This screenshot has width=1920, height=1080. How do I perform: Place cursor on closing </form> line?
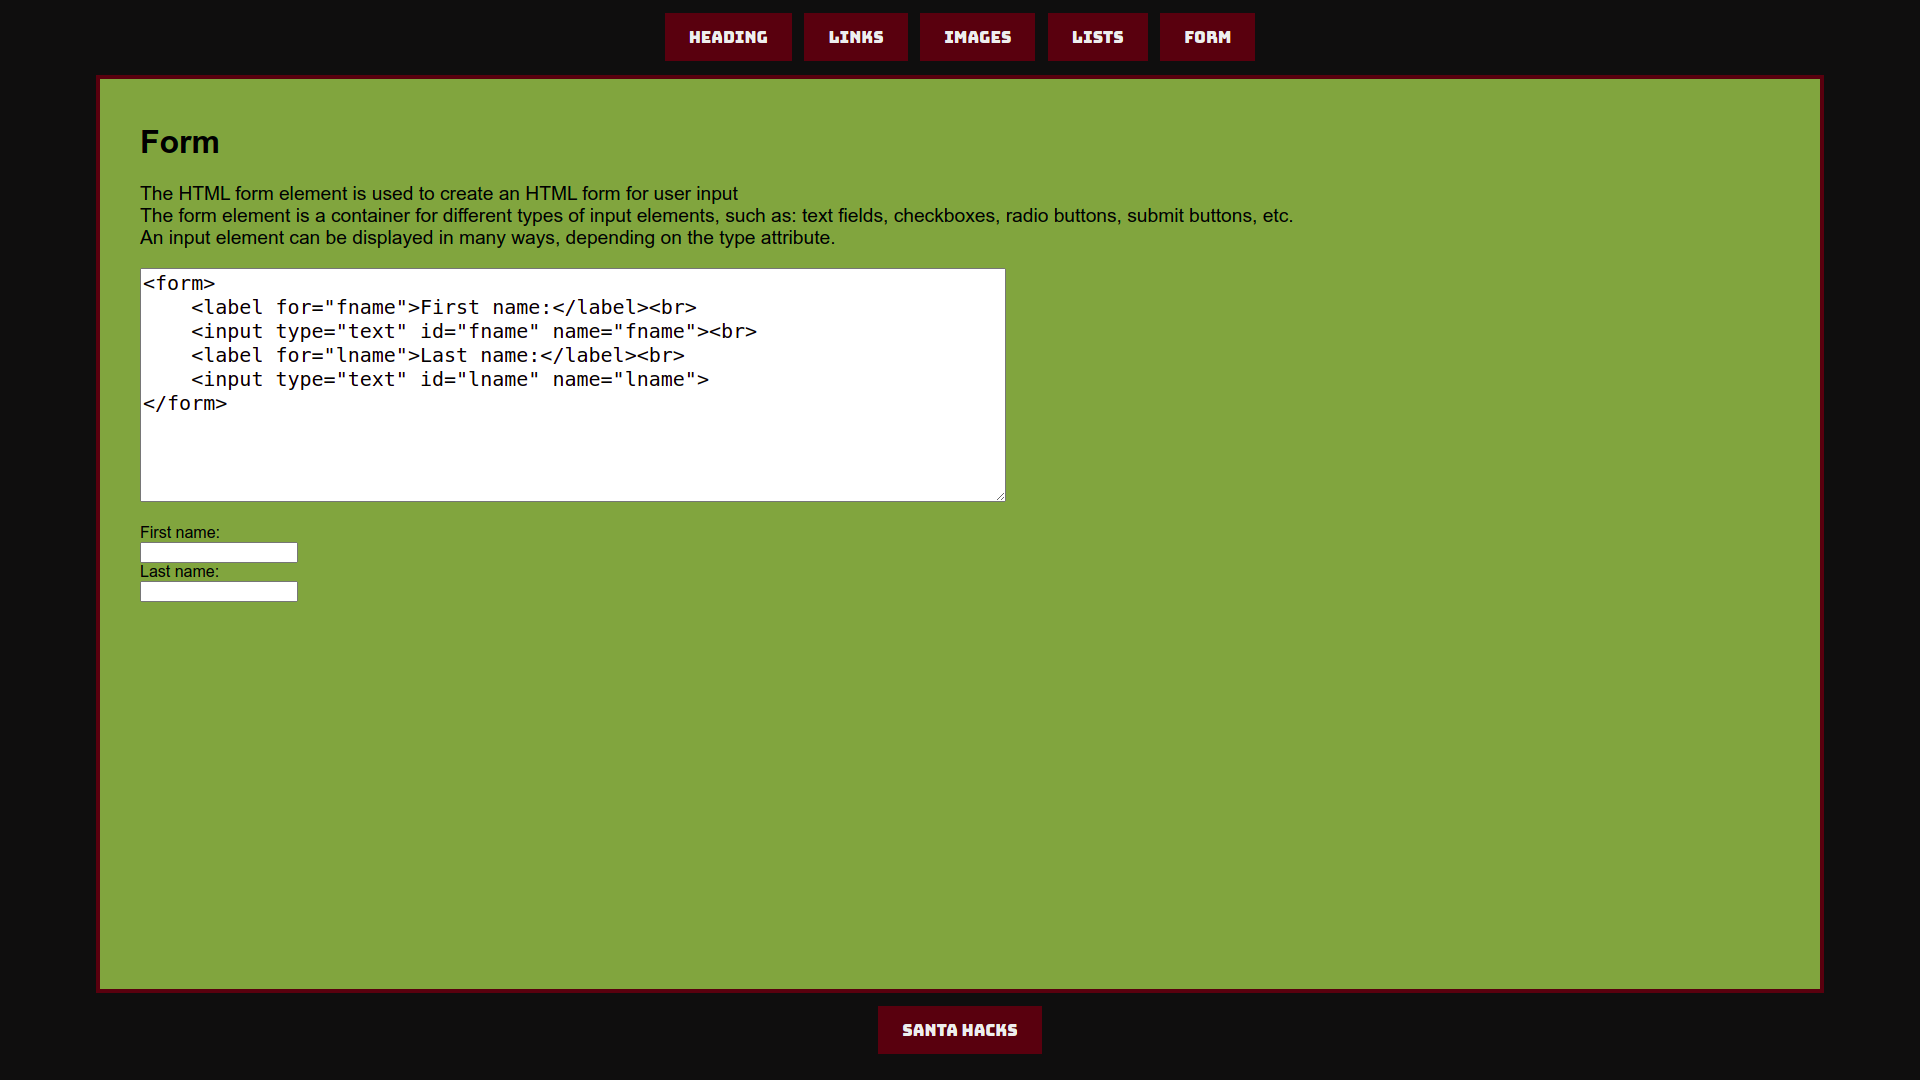click(186, 404)
